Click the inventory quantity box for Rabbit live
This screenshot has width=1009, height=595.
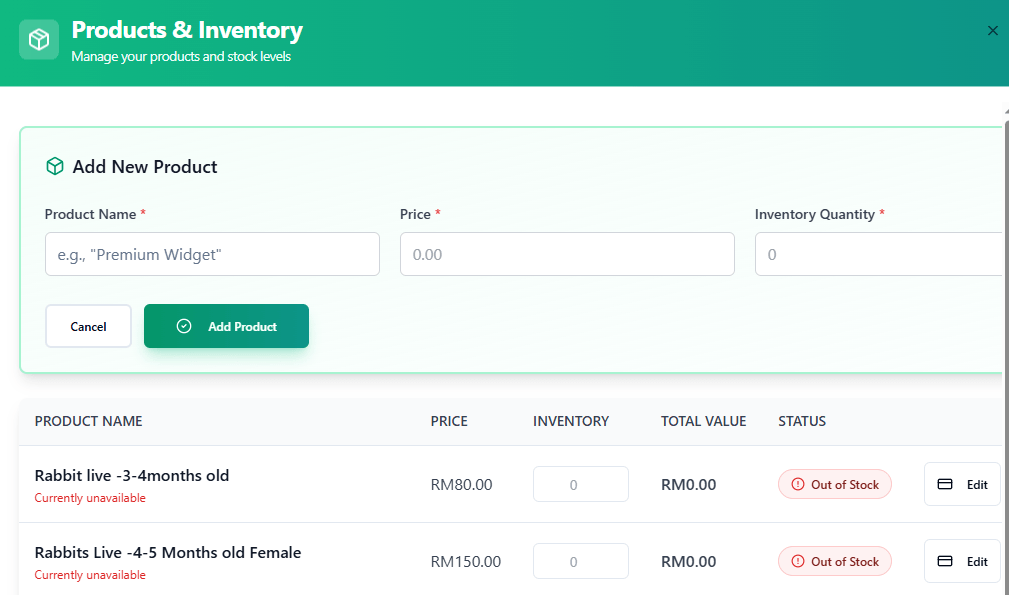pyautogui.click(x=580, y=484)
